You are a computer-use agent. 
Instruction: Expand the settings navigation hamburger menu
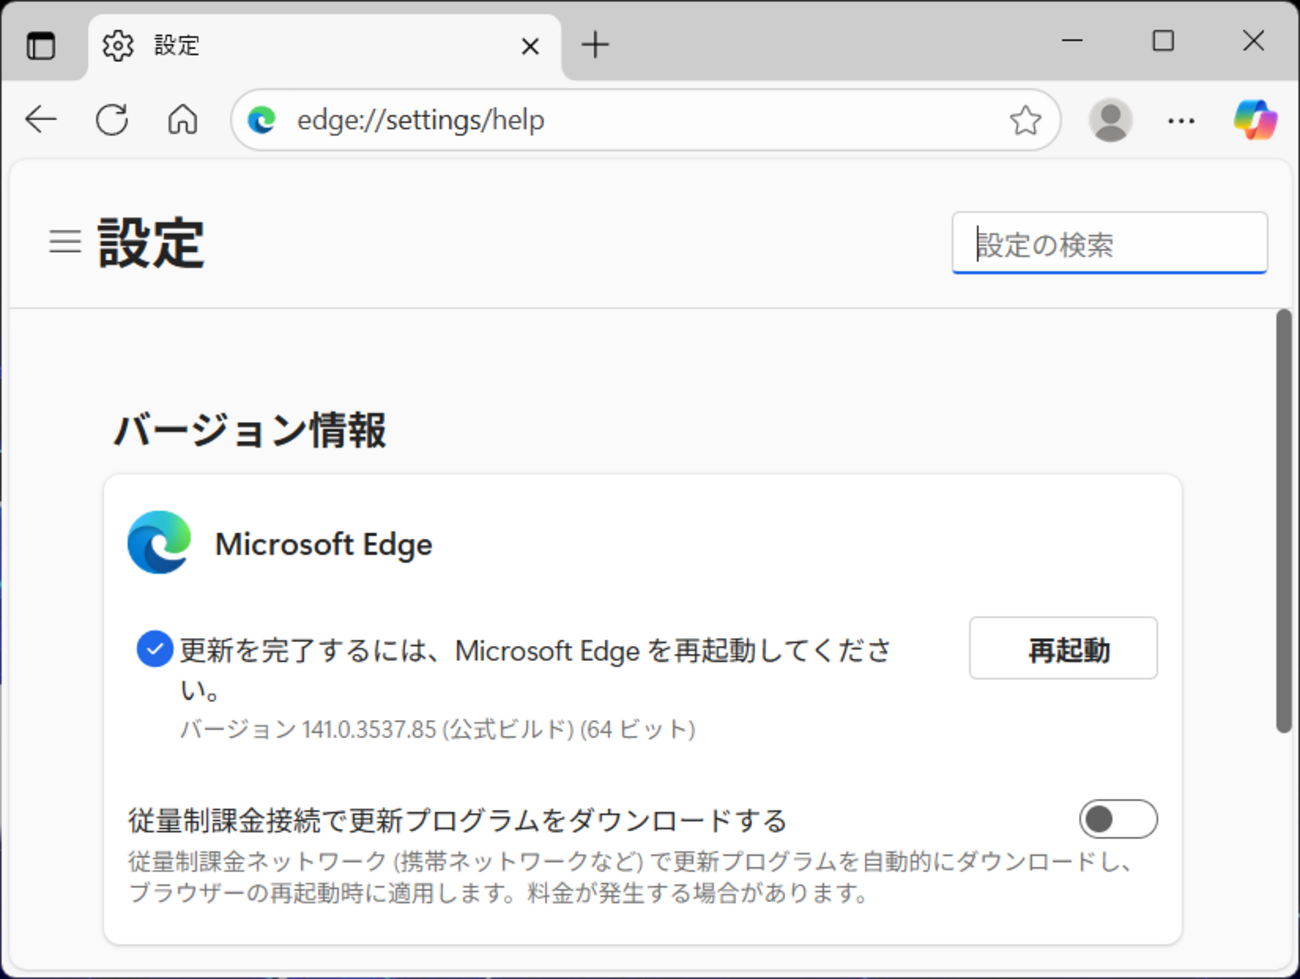pos(65,241)
